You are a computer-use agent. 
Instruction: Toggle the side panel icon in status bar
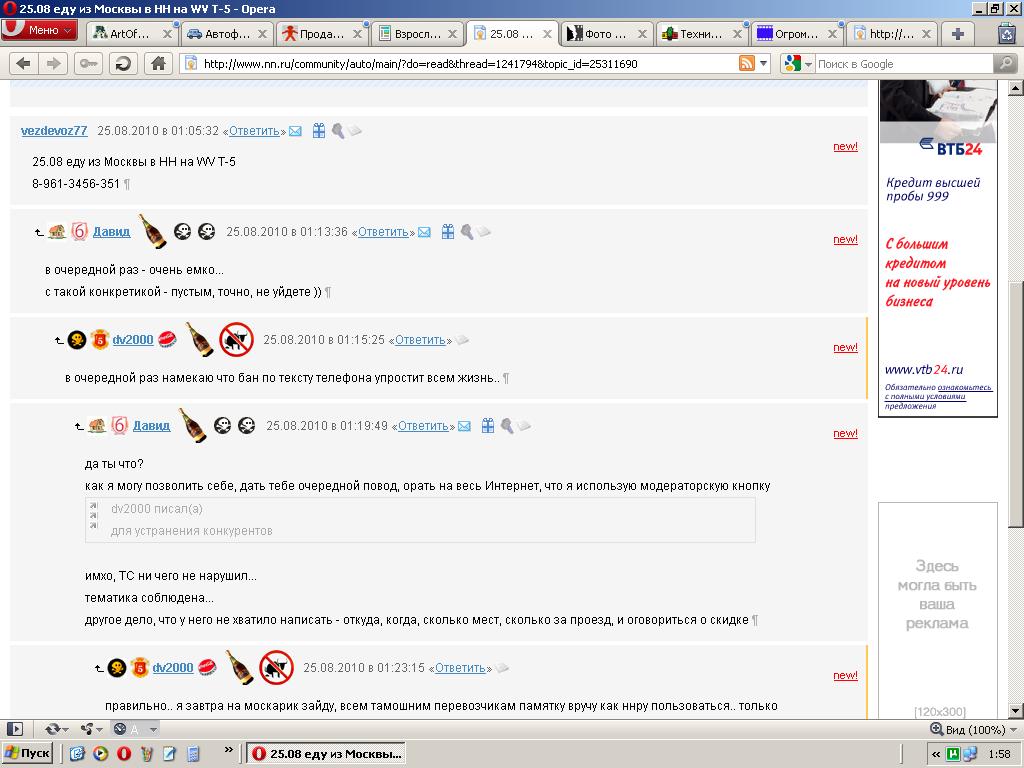pos(14,729)
